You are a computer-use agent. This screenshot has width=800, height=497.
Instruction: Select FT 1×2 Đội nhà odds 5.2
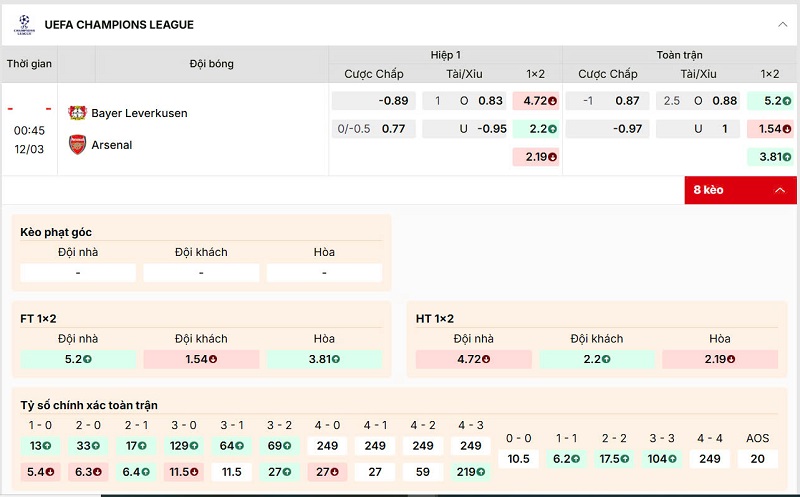(78, 359)
